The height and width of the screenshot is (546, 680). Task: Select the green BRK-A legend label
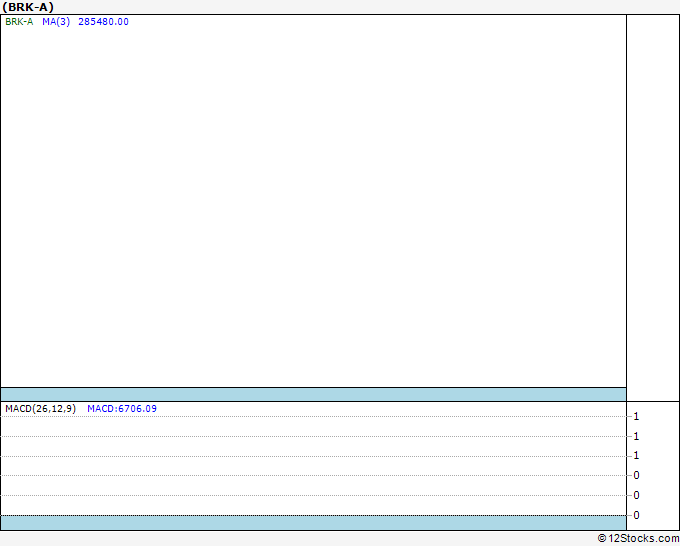pos(19,22)
